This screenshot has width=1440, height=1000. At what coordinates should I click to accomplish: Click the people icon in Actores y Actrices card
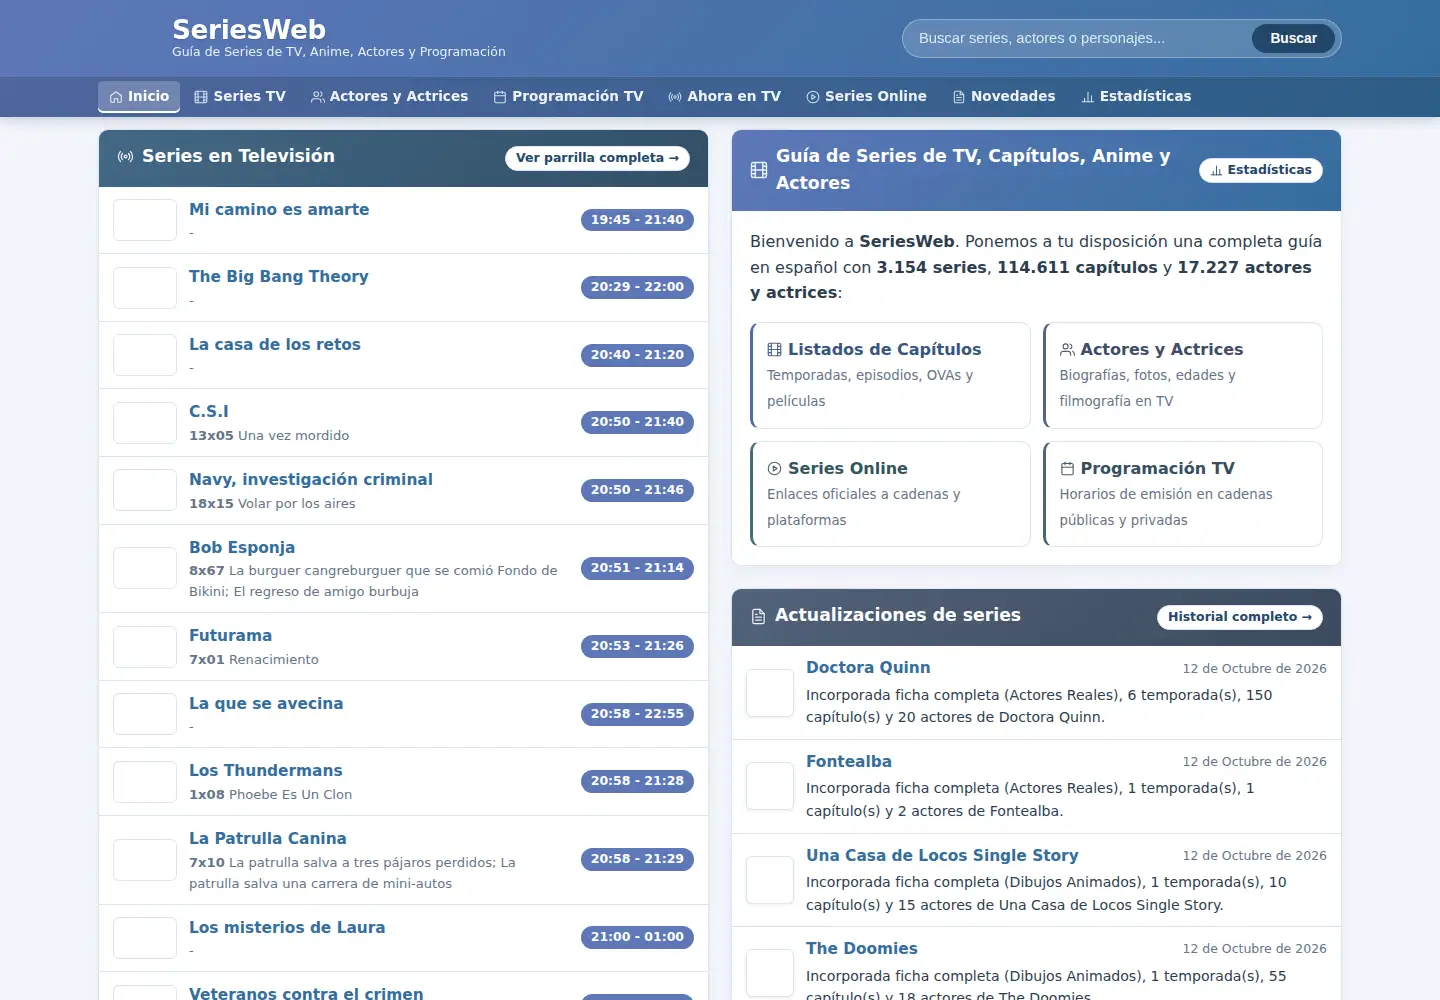tap(1067, 350)
